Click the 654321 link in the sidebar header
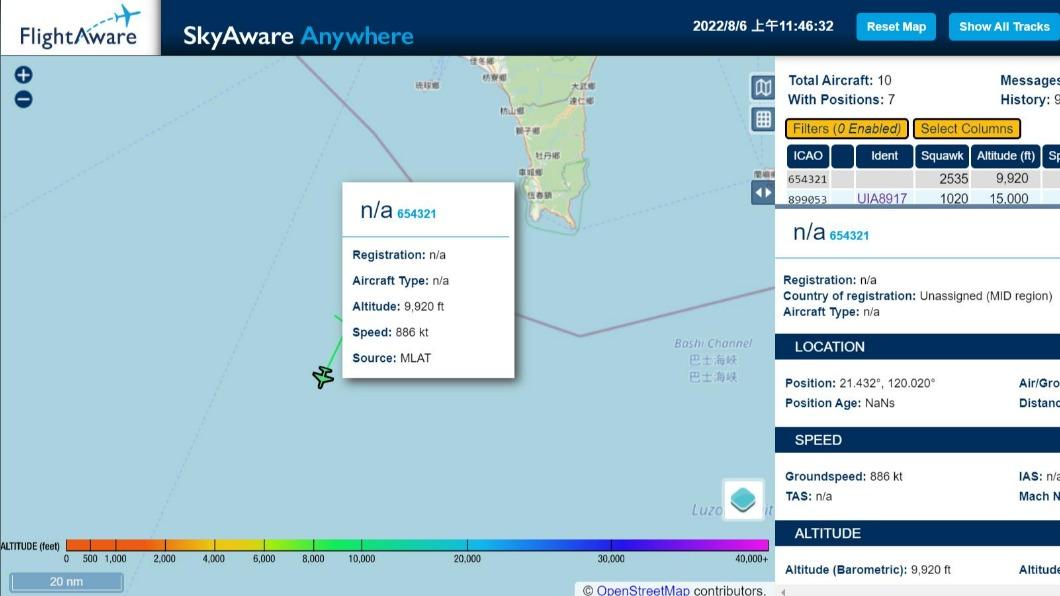 [849, 236]
